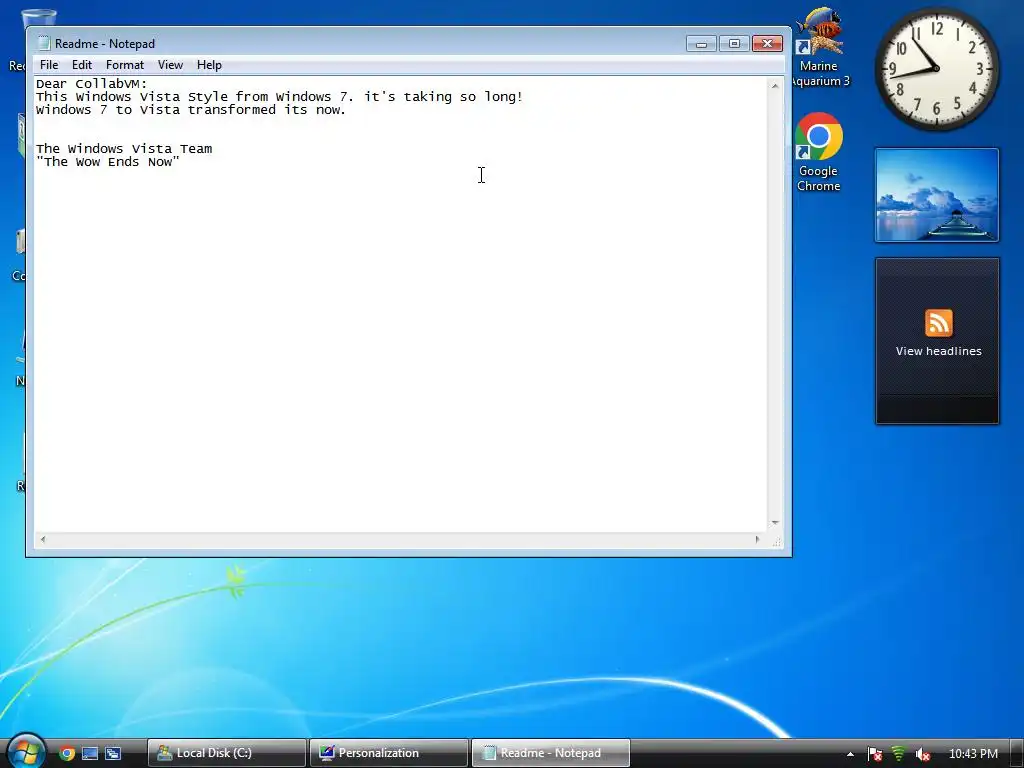Open the File menu in Notepad
Viewport: 1024px width, 768px height.
(49, 65)
